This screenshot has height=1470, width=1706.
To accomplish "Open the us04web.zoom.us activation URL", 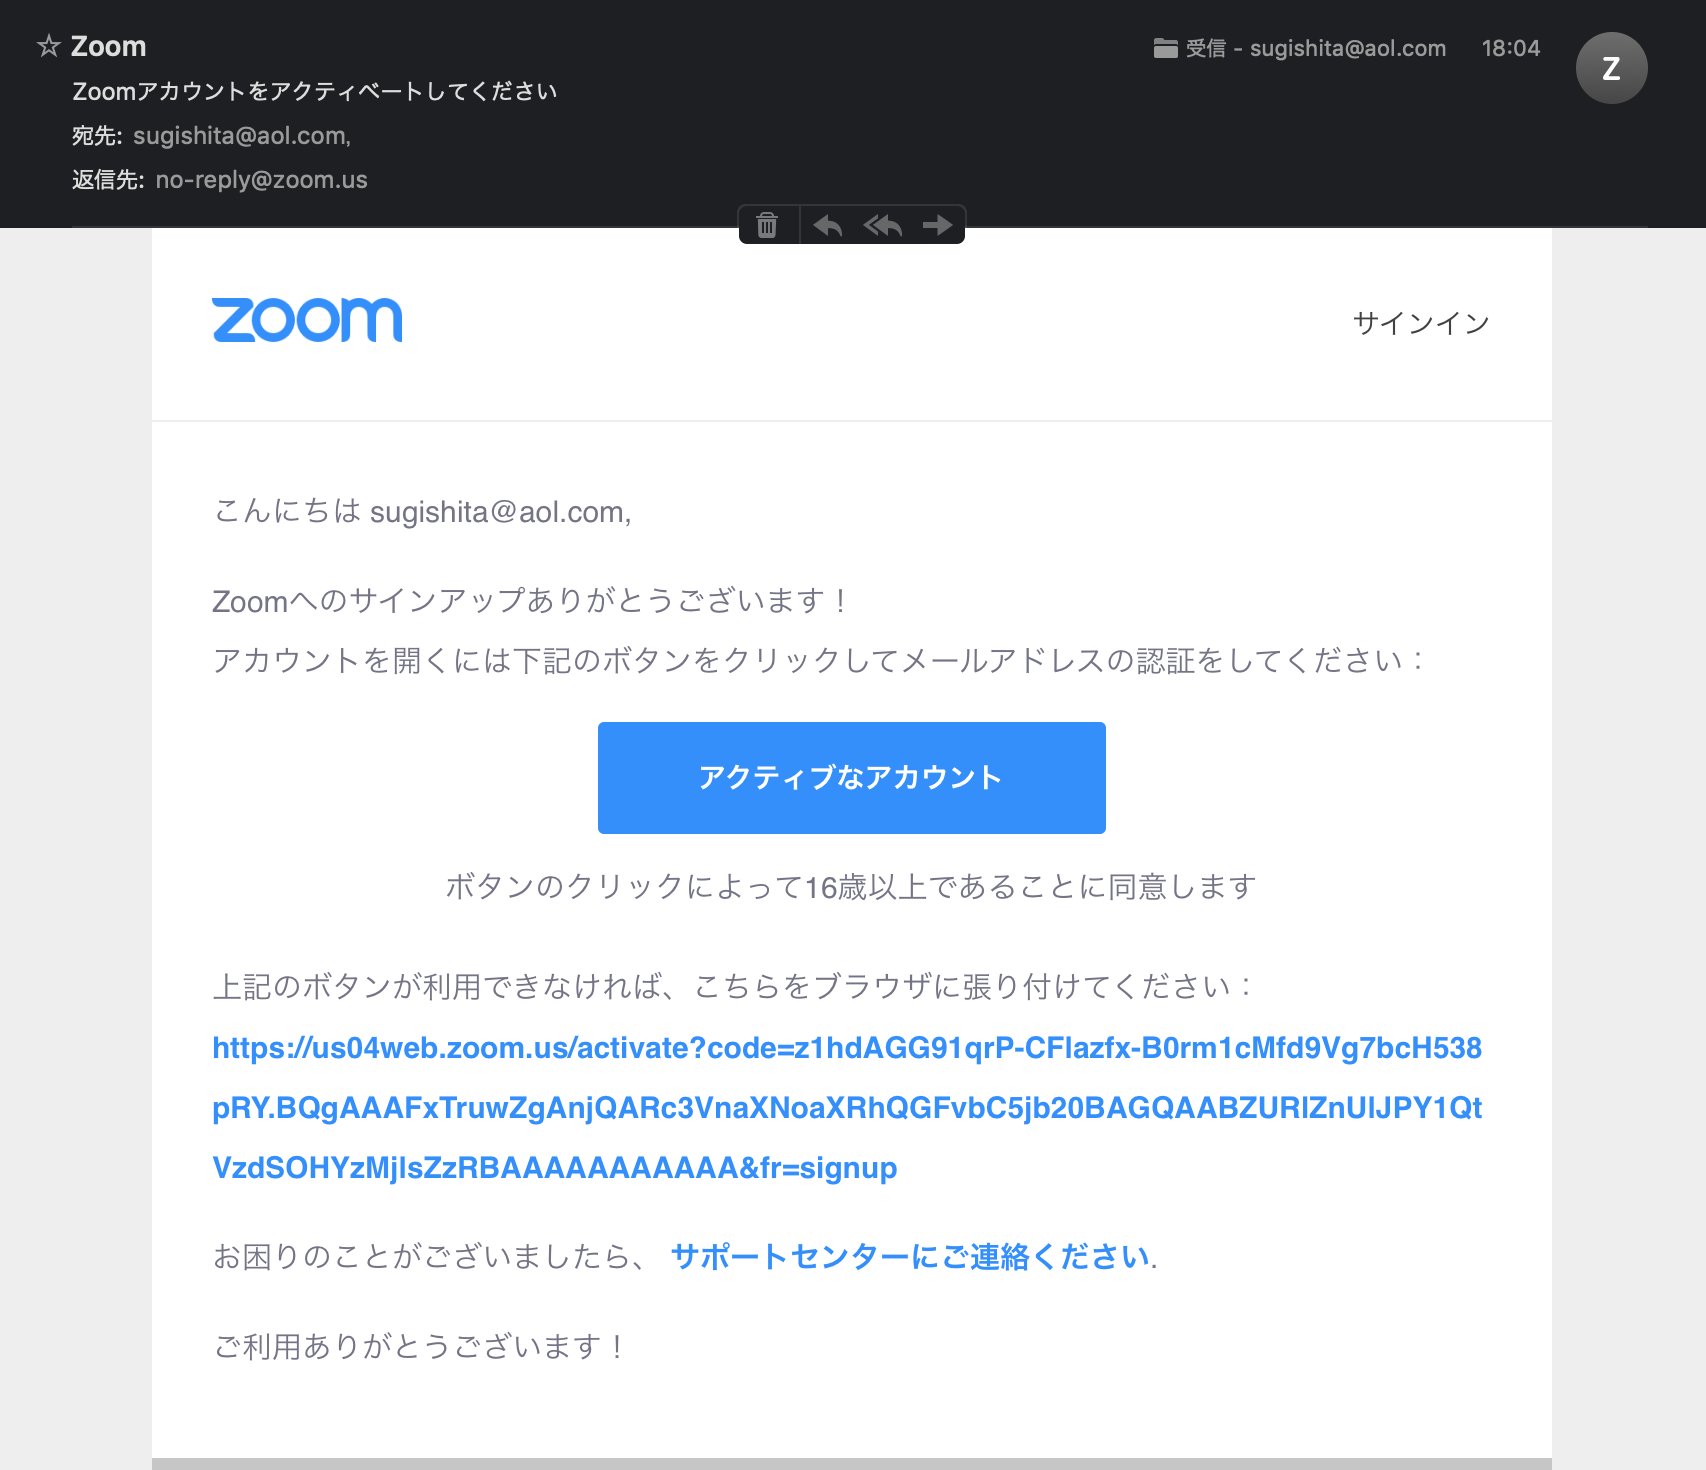I will pyautogui.click(x=847, y=1107).
